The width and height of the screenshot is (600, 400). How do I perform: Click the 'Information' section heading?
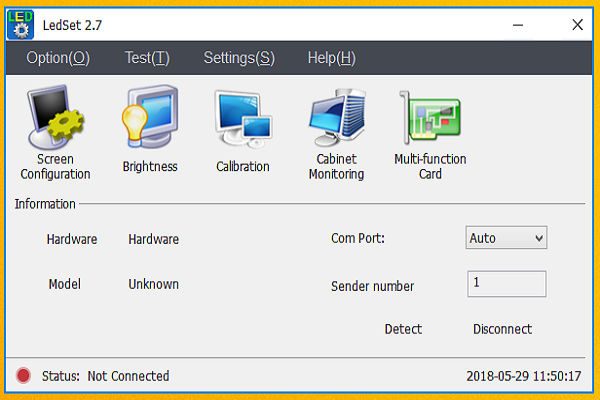click(x=45, y=204)
